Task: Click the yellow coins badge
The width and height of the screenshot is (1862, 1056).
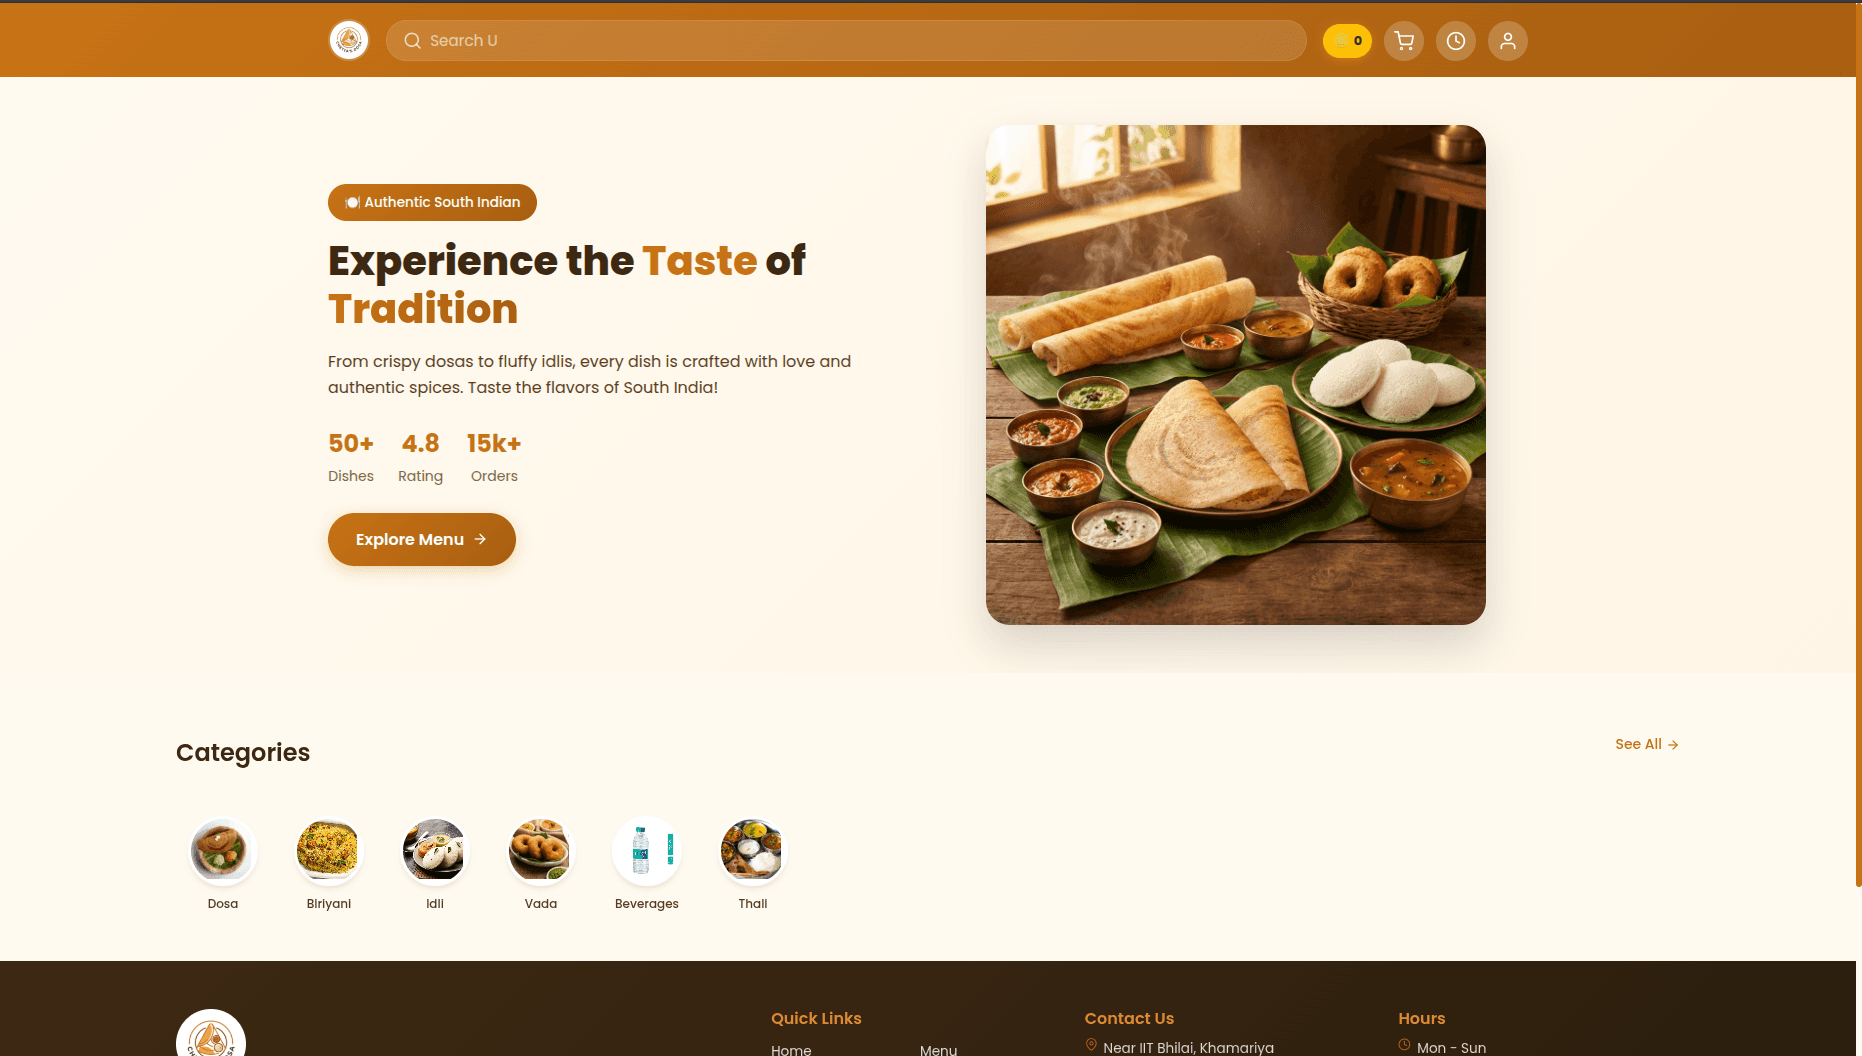Action: pos(1347,41)
